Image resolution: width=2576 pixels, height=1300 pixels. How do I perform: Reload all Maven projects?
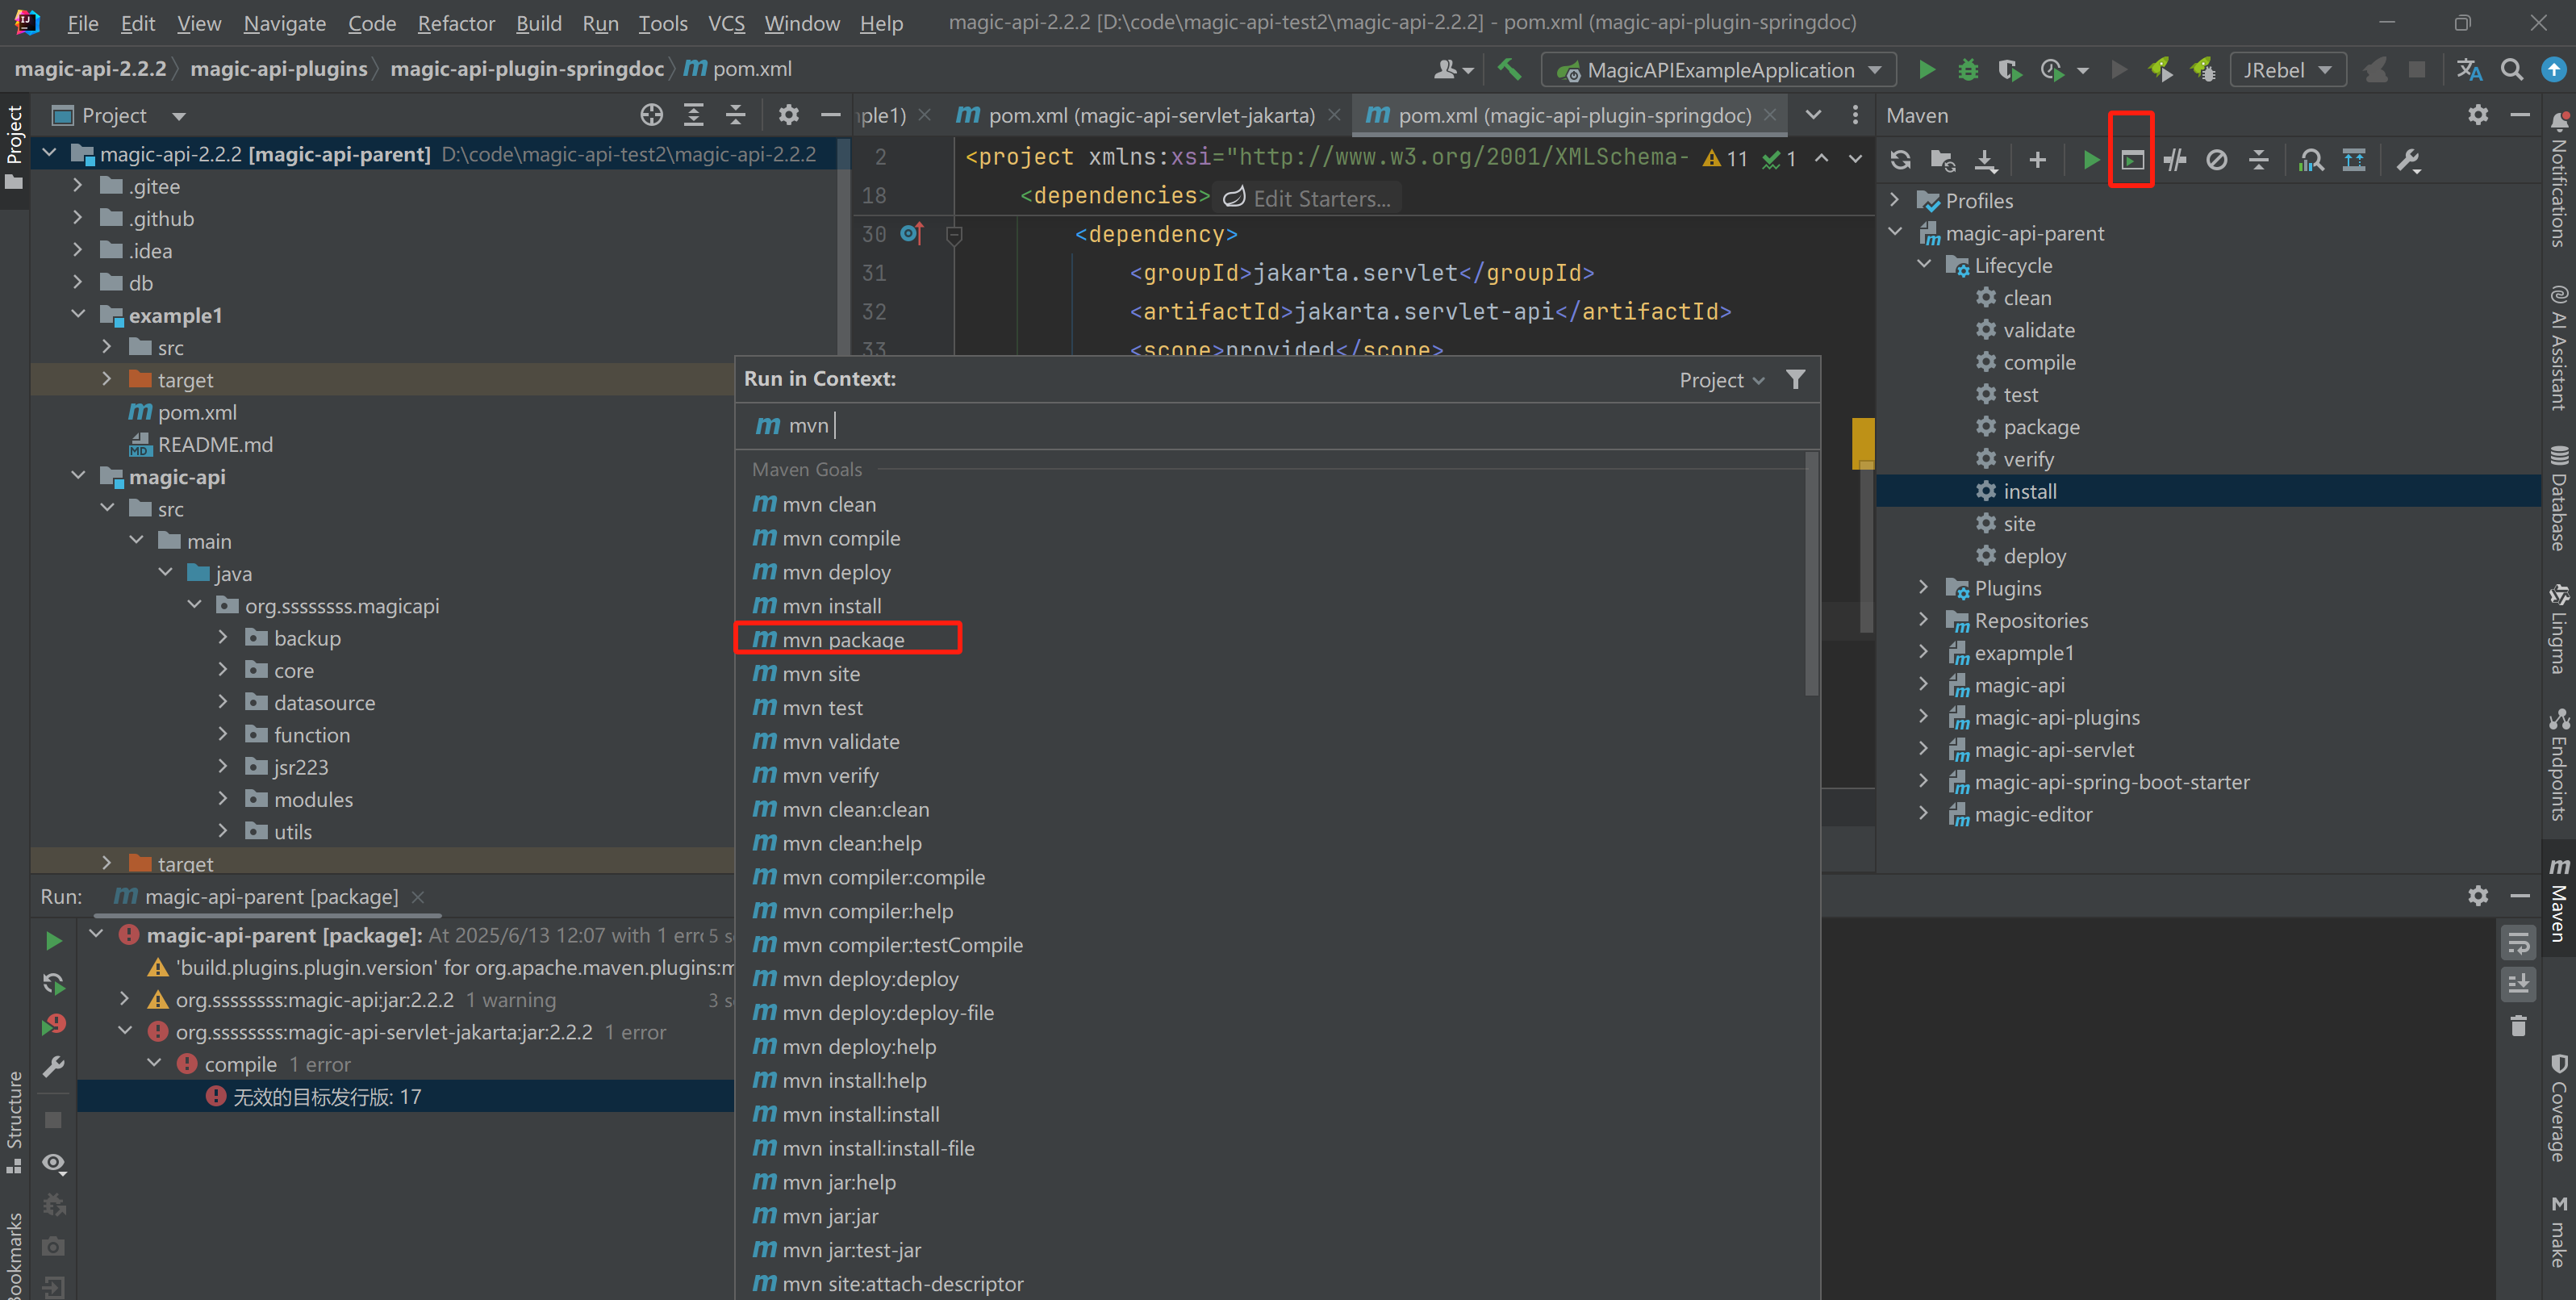[1900, 160]
